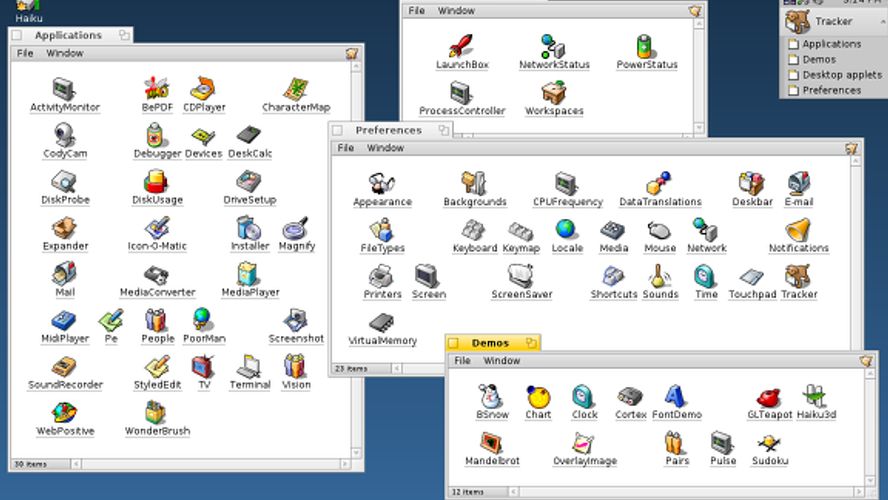The height and width of the screenshot is (500, 888).
Task: Click the Tracker icon in Preferences menu bar
Action: click(x=851, y=148)
